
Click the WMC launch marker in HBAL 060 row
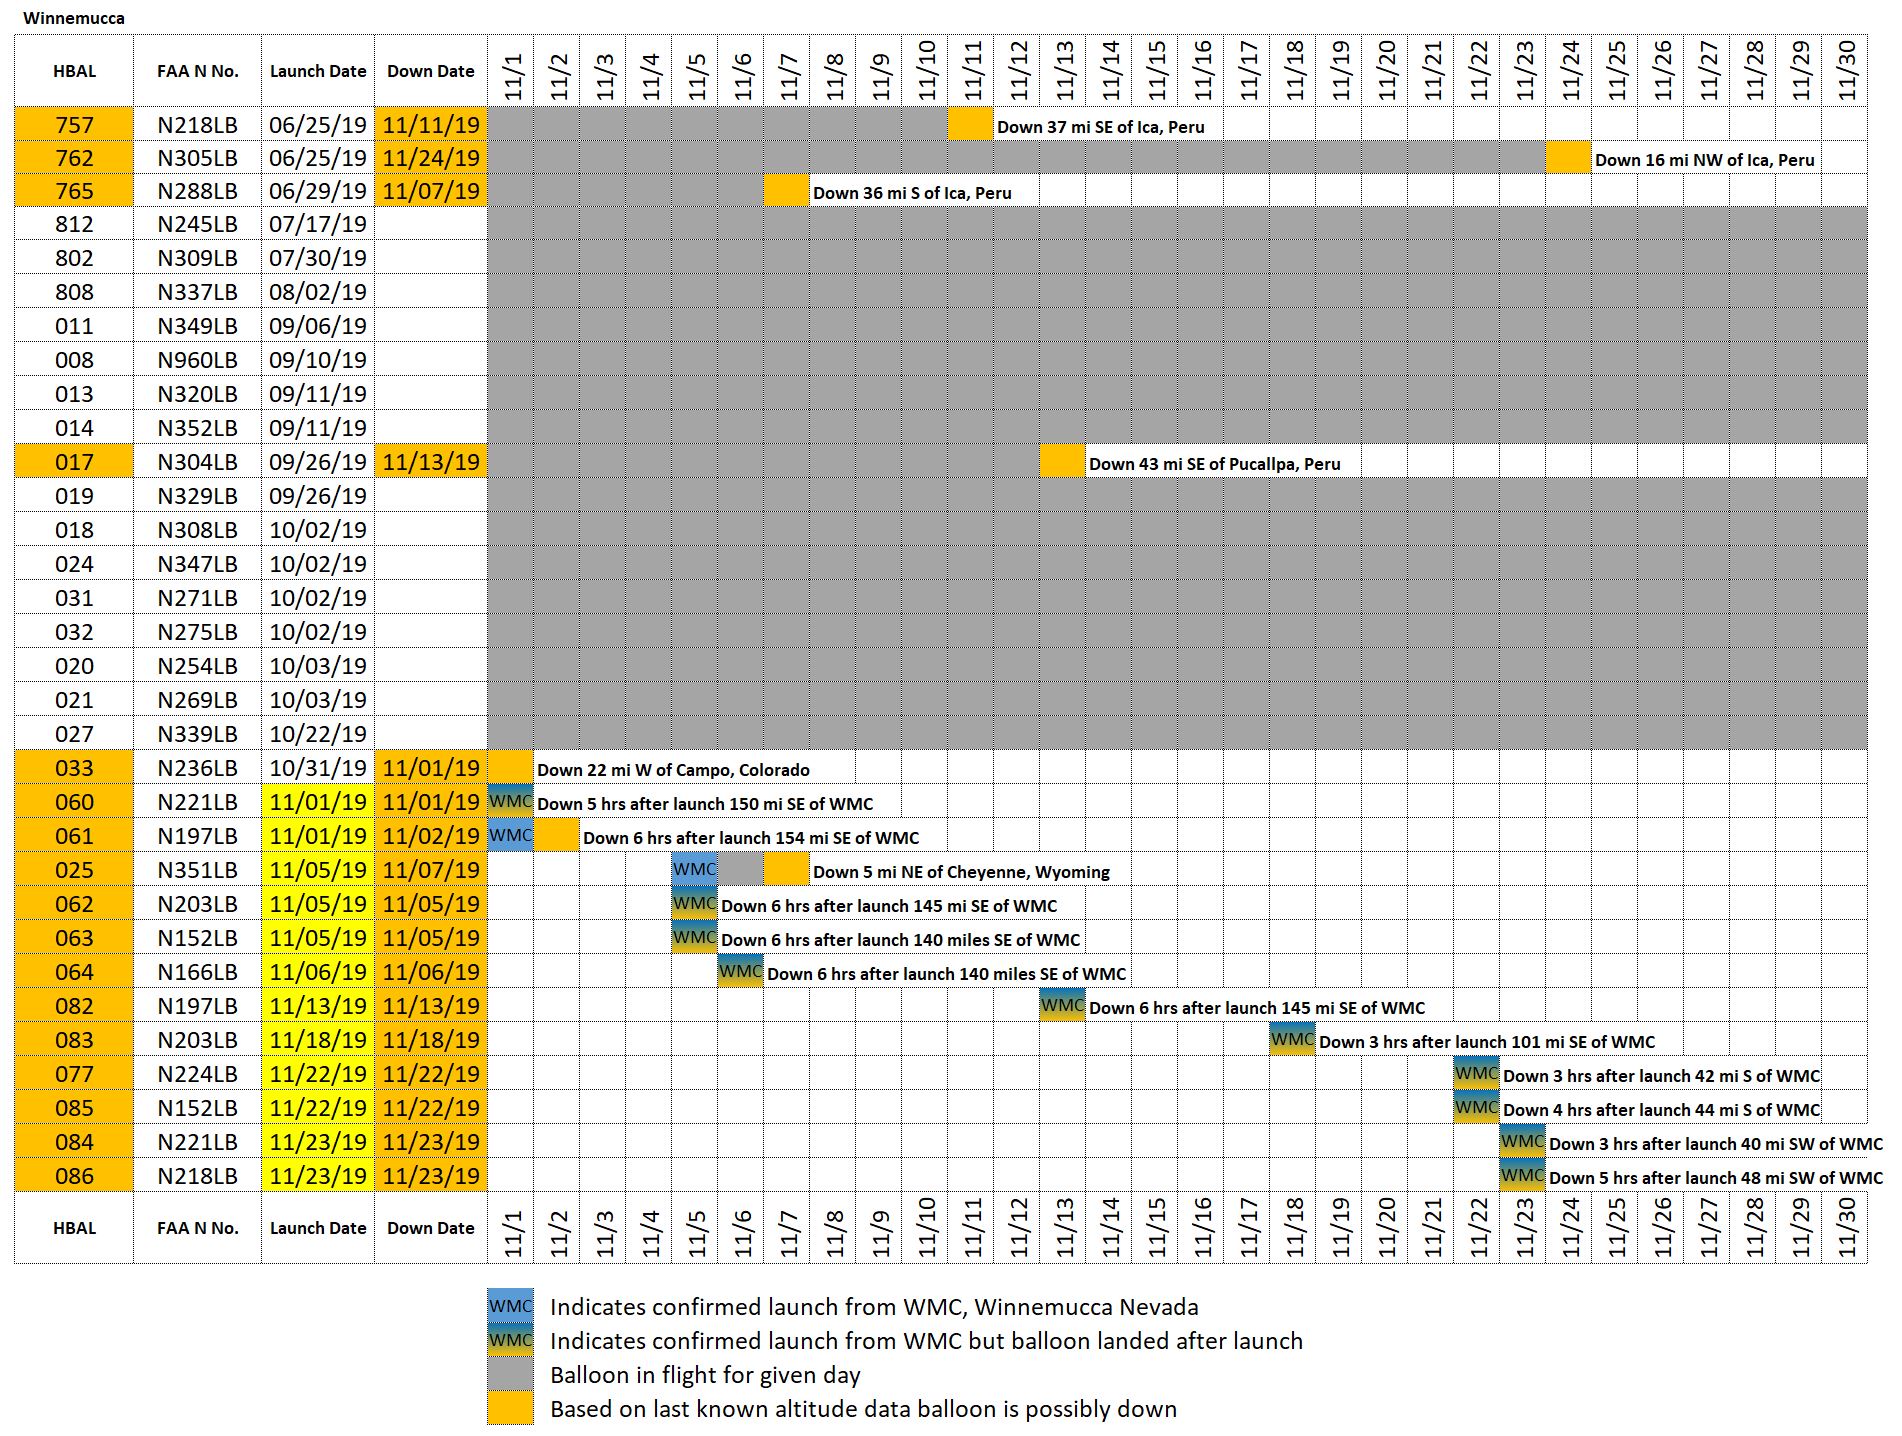coord(510,802)
